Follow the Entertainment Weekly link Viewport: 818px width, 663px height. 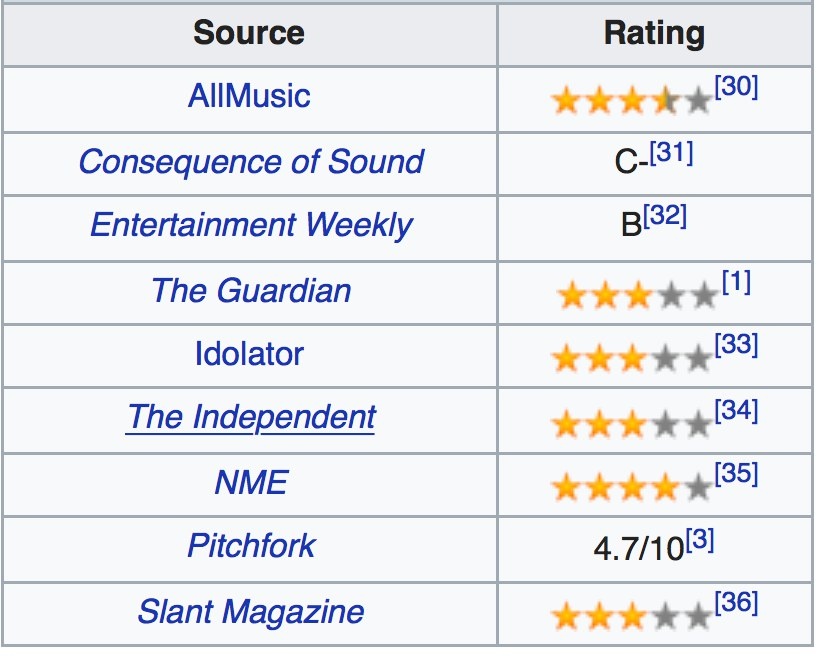tap(251, 225)
